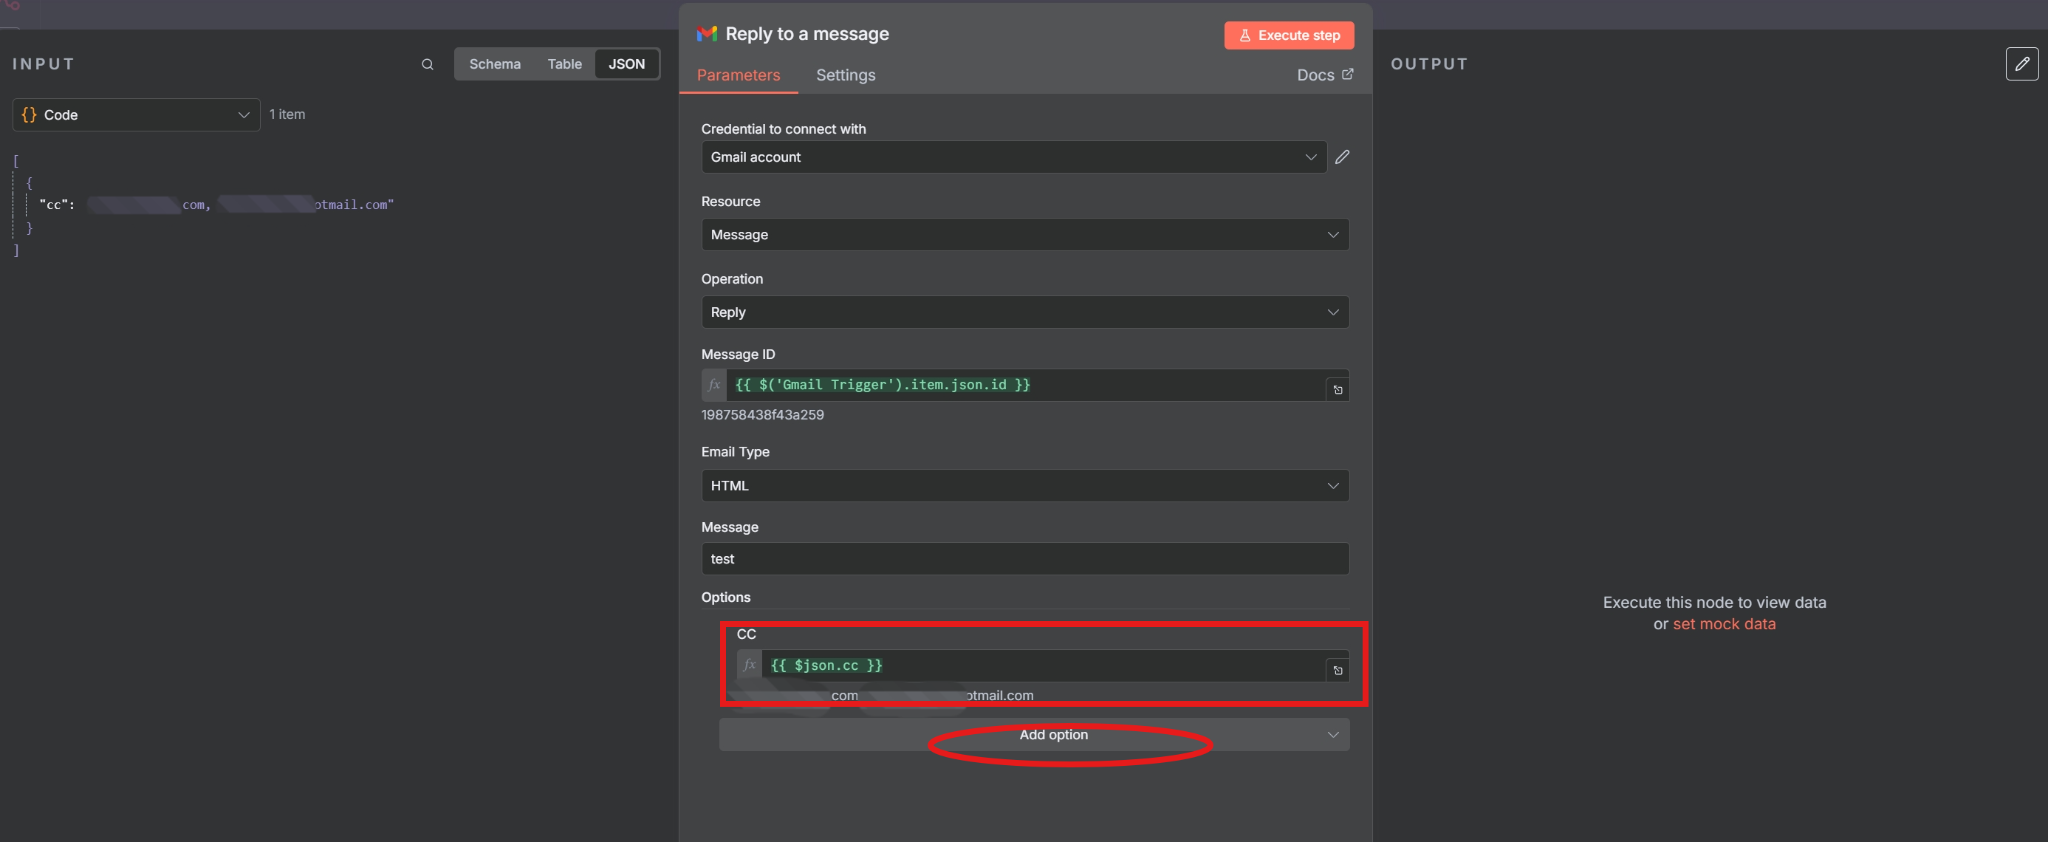Expand the Resource dropdown showing Message
The width and height of the screenshot is (2048, 842).
coord(1024,235)
